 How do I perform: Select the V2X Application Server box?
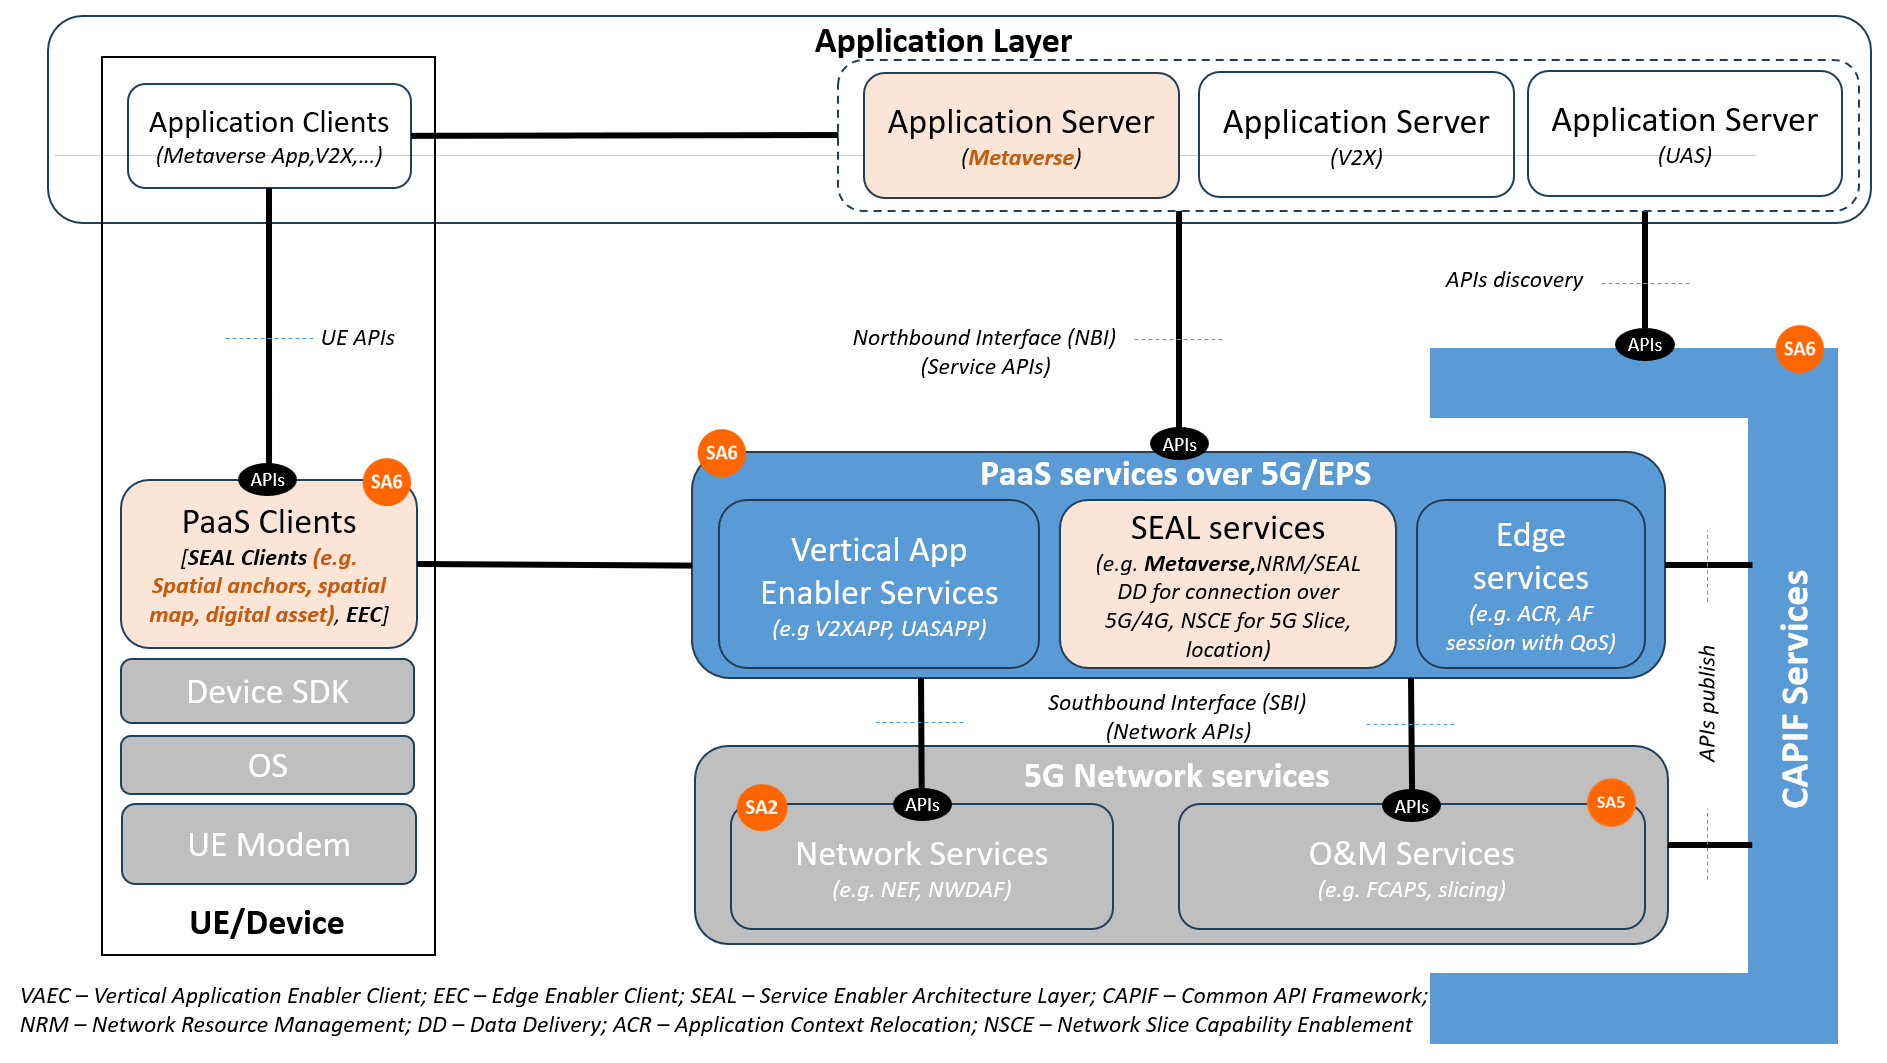(x=1355, y=136)
